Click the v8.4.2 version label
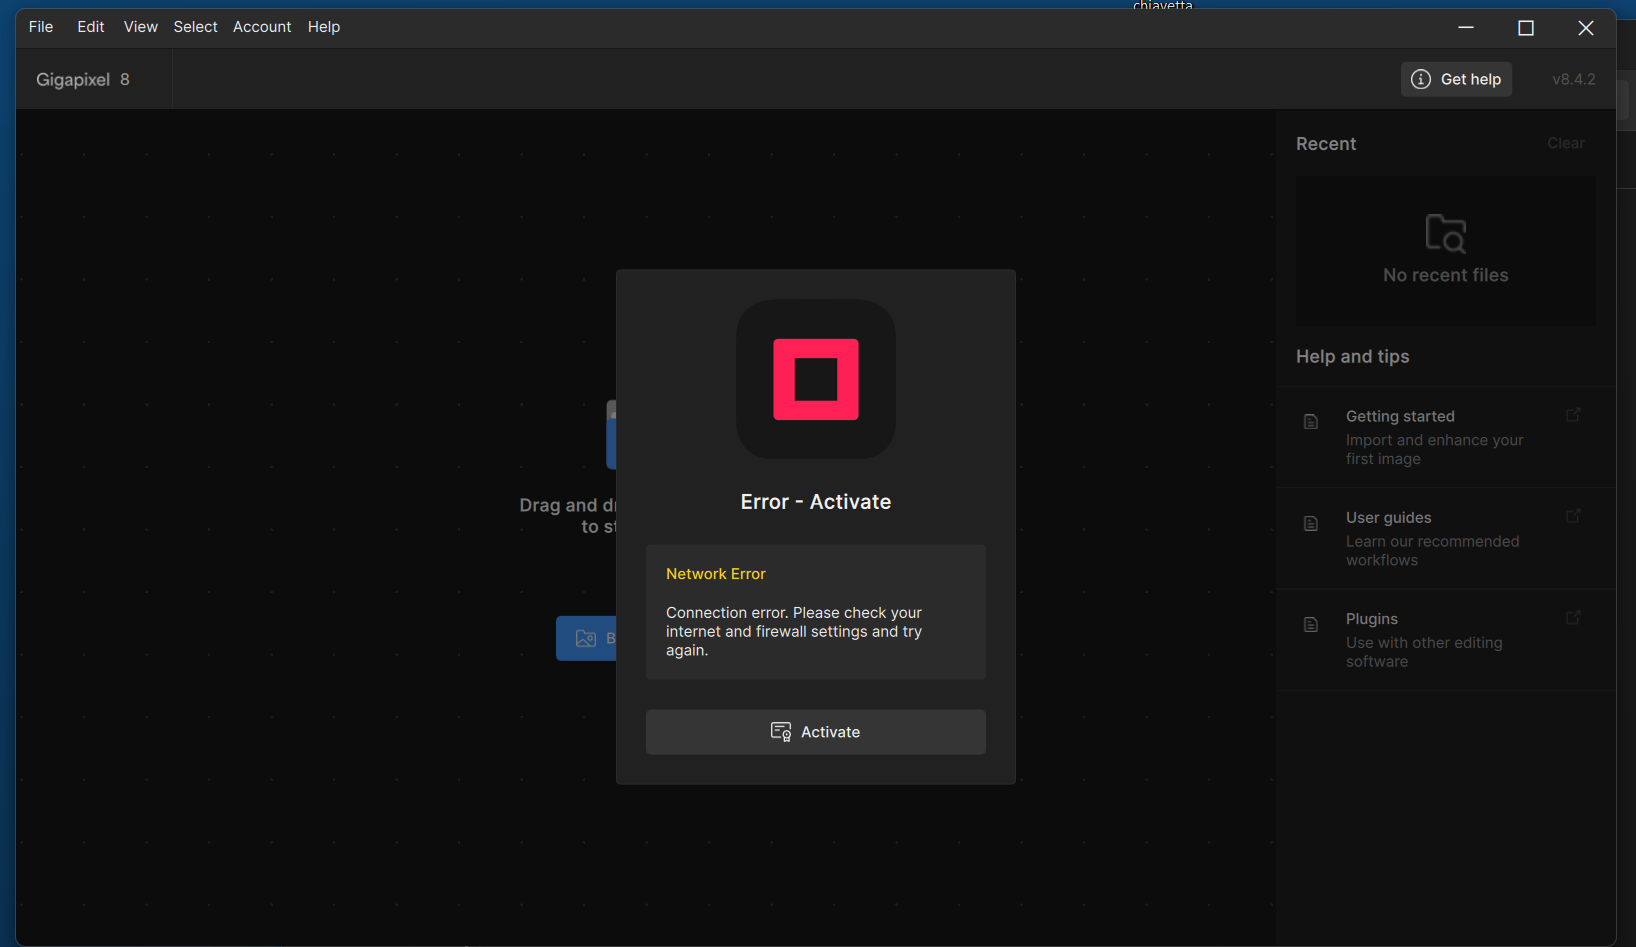The image size is (1636, 947). 1573,79
